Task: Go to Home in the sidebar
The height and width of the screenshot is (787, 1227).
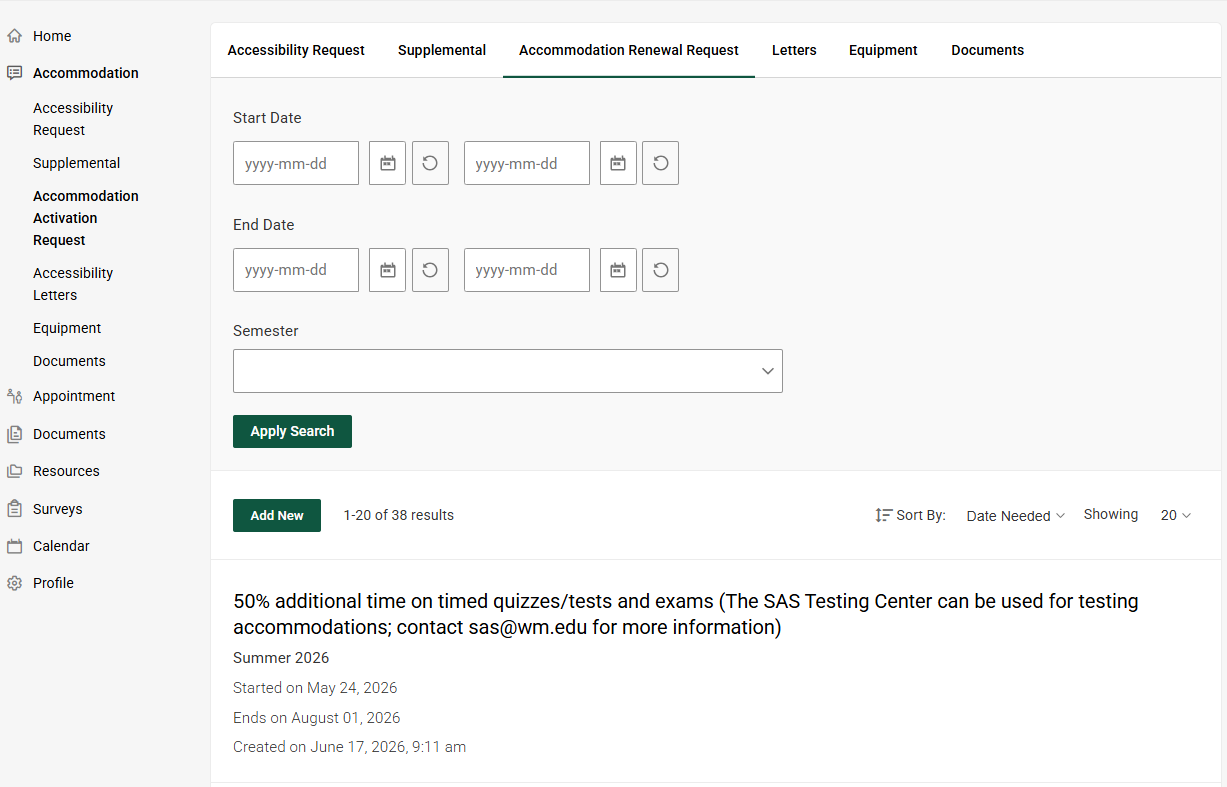Action: (x=52, y=36)
